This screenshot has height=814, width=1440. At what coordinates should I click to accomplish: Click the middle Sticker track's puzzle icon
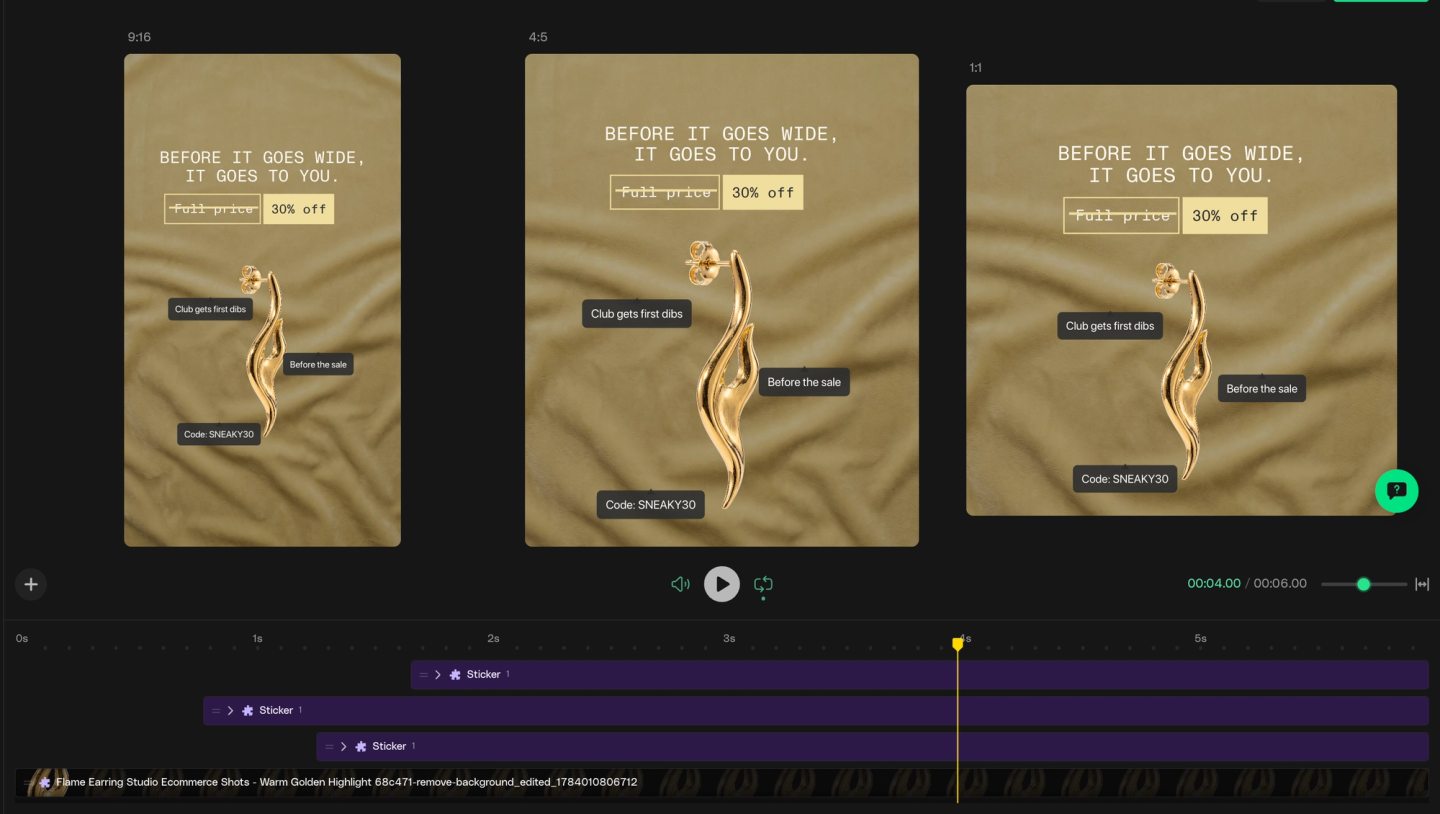248,711
